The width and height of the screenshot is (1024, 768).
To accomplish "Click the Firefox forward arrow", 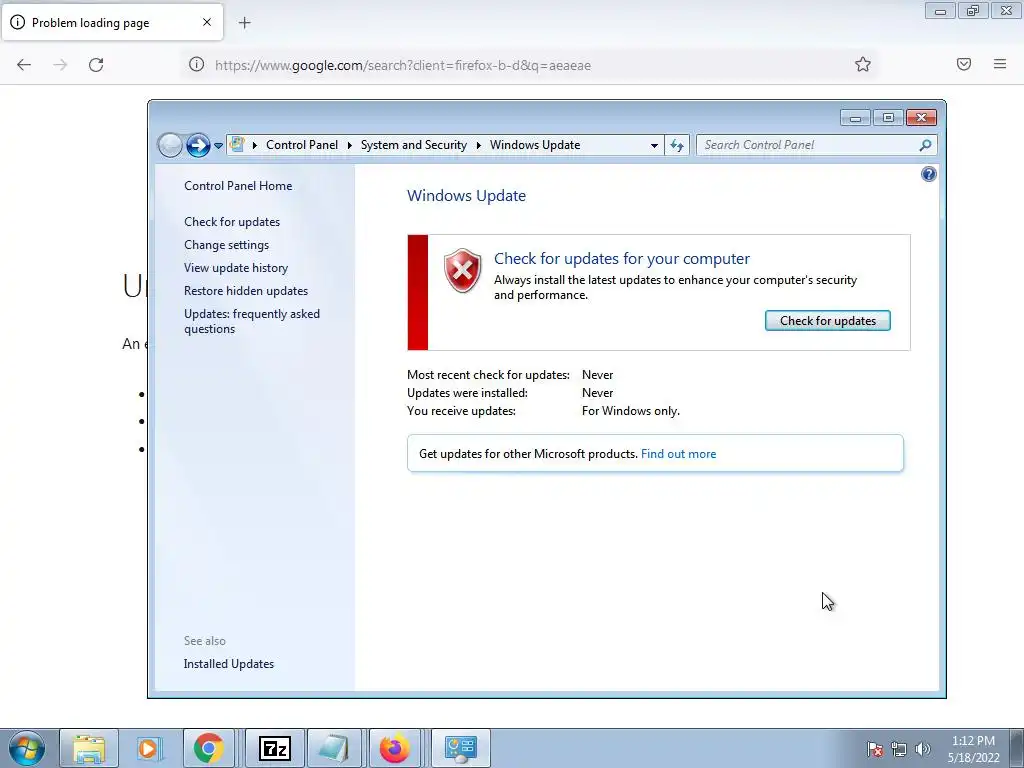I will [60, 65].
